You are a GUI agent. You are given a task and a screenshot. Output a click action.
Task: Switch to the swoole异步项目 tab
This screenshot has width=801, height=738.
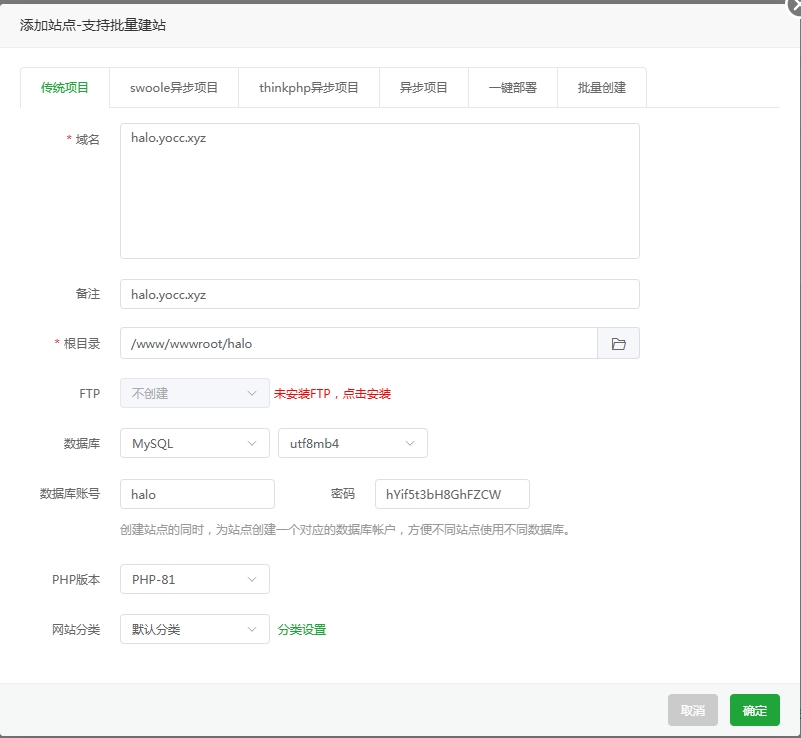coord(173,87)
